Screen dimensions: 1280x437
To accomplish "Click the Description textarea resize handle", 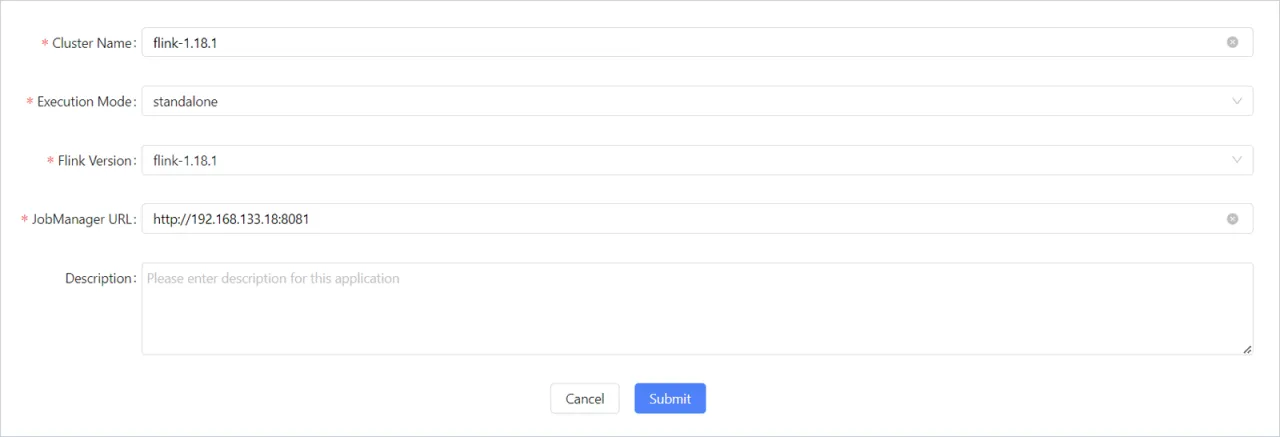I will tap(1247, 349).
